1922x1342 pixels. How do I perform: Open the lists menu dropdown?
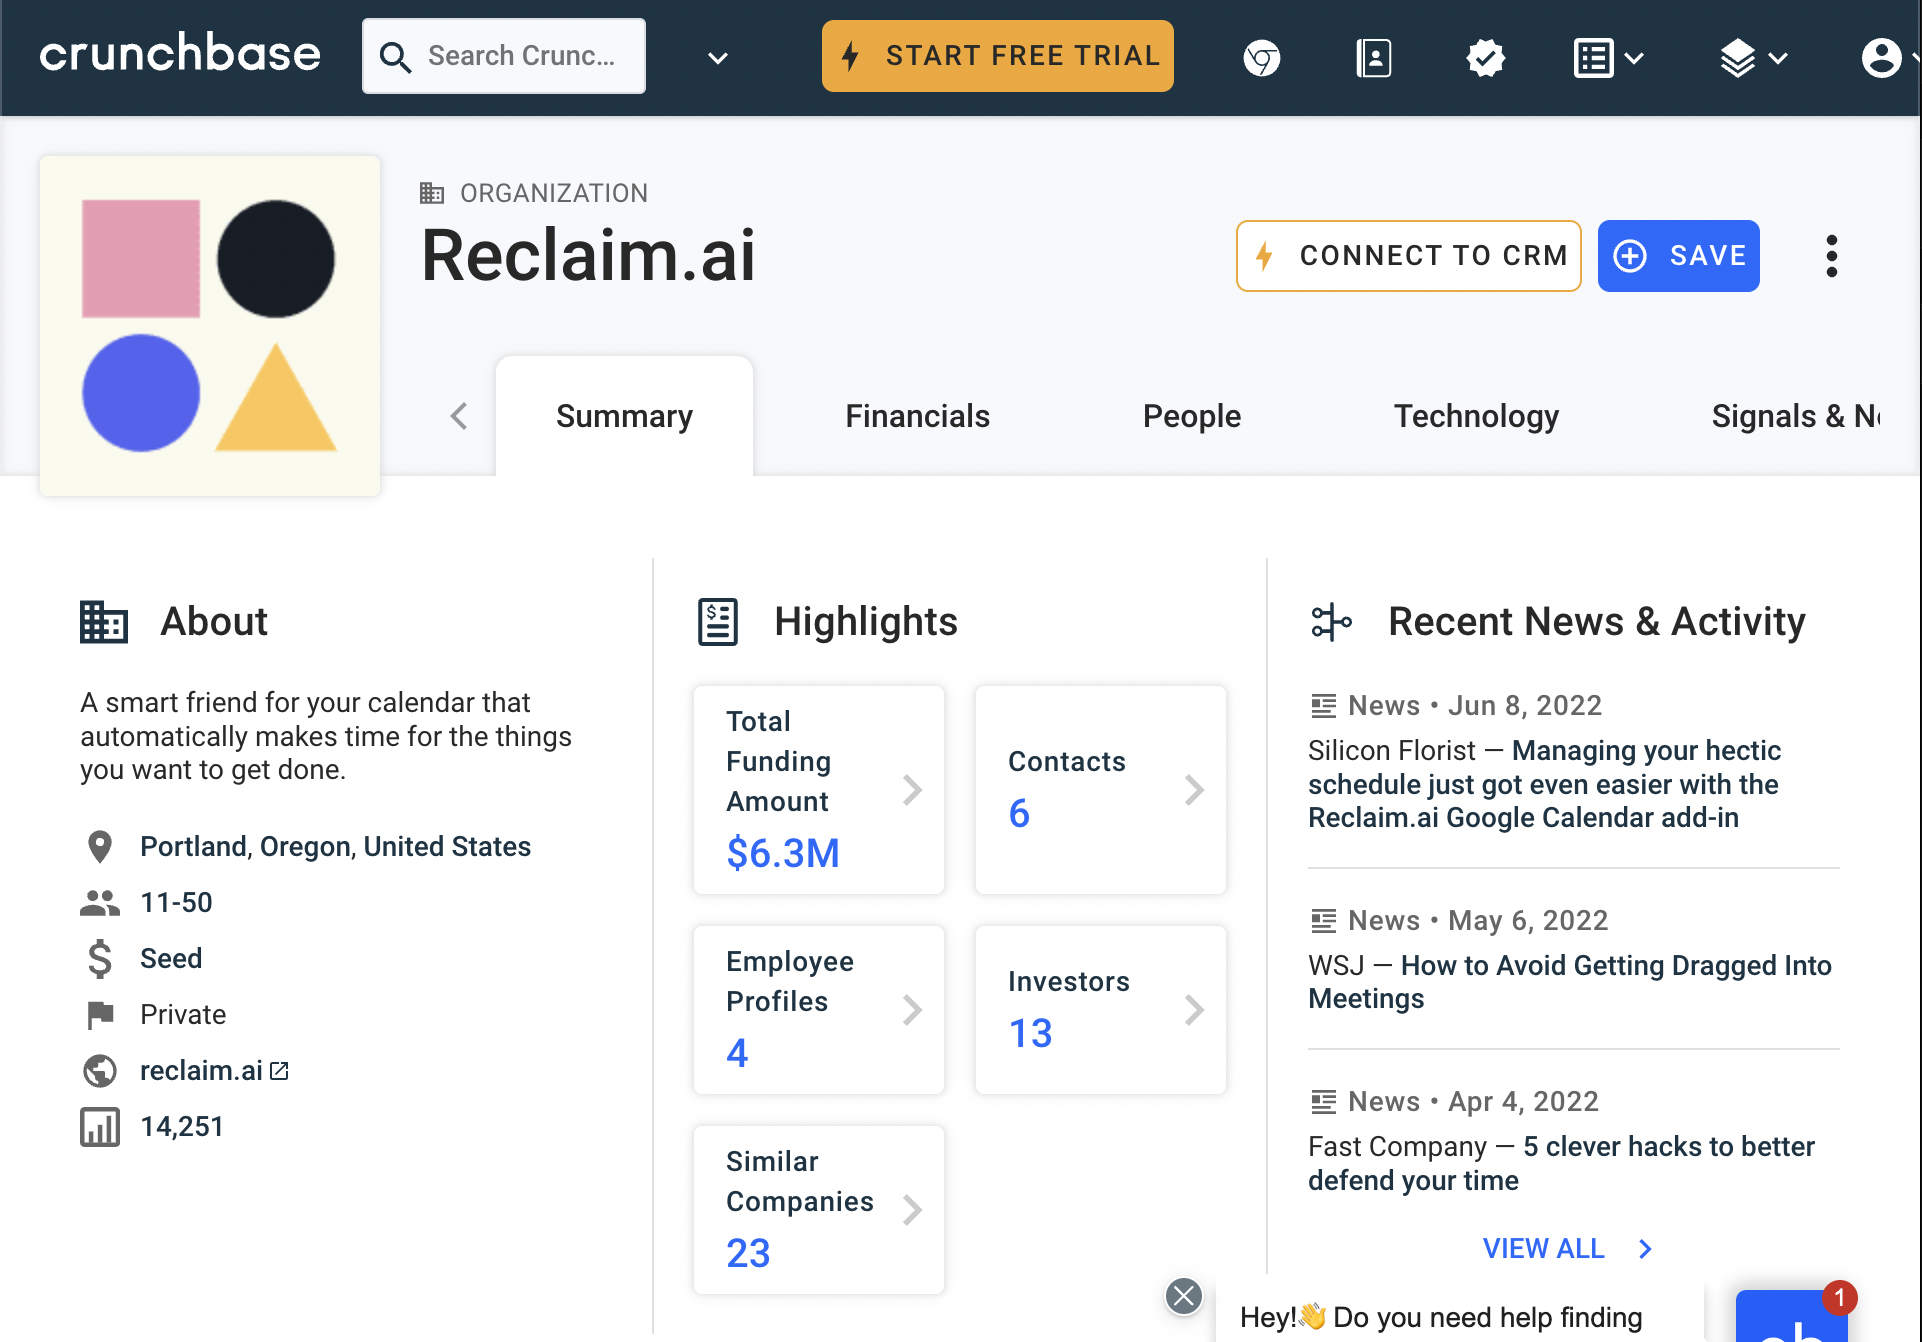1608,58
